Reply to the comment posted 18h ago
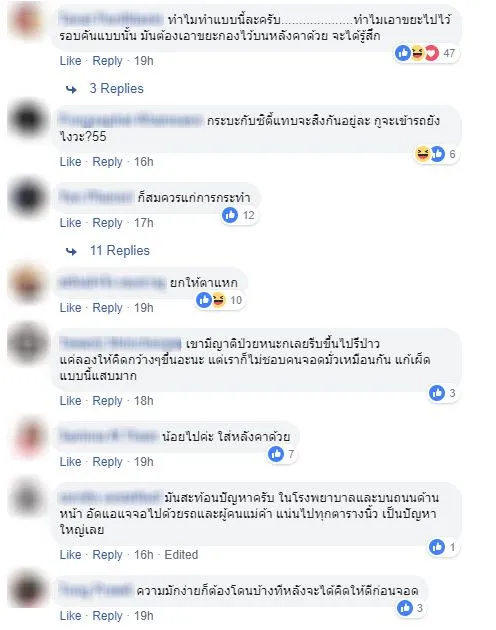 pyautogui.click(x=107, y=401)
